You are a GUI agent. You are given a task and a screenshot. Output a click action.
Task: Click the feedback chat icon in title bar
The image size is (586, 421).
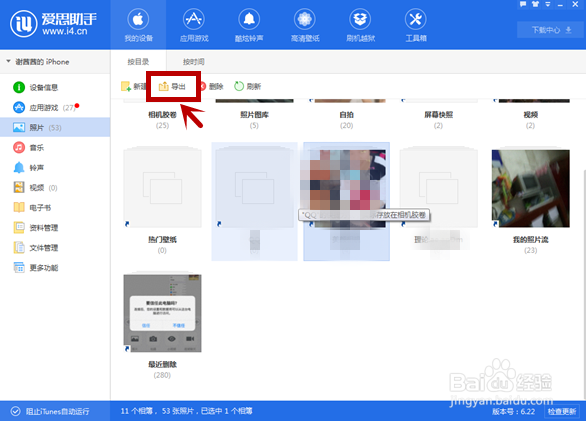523,4
